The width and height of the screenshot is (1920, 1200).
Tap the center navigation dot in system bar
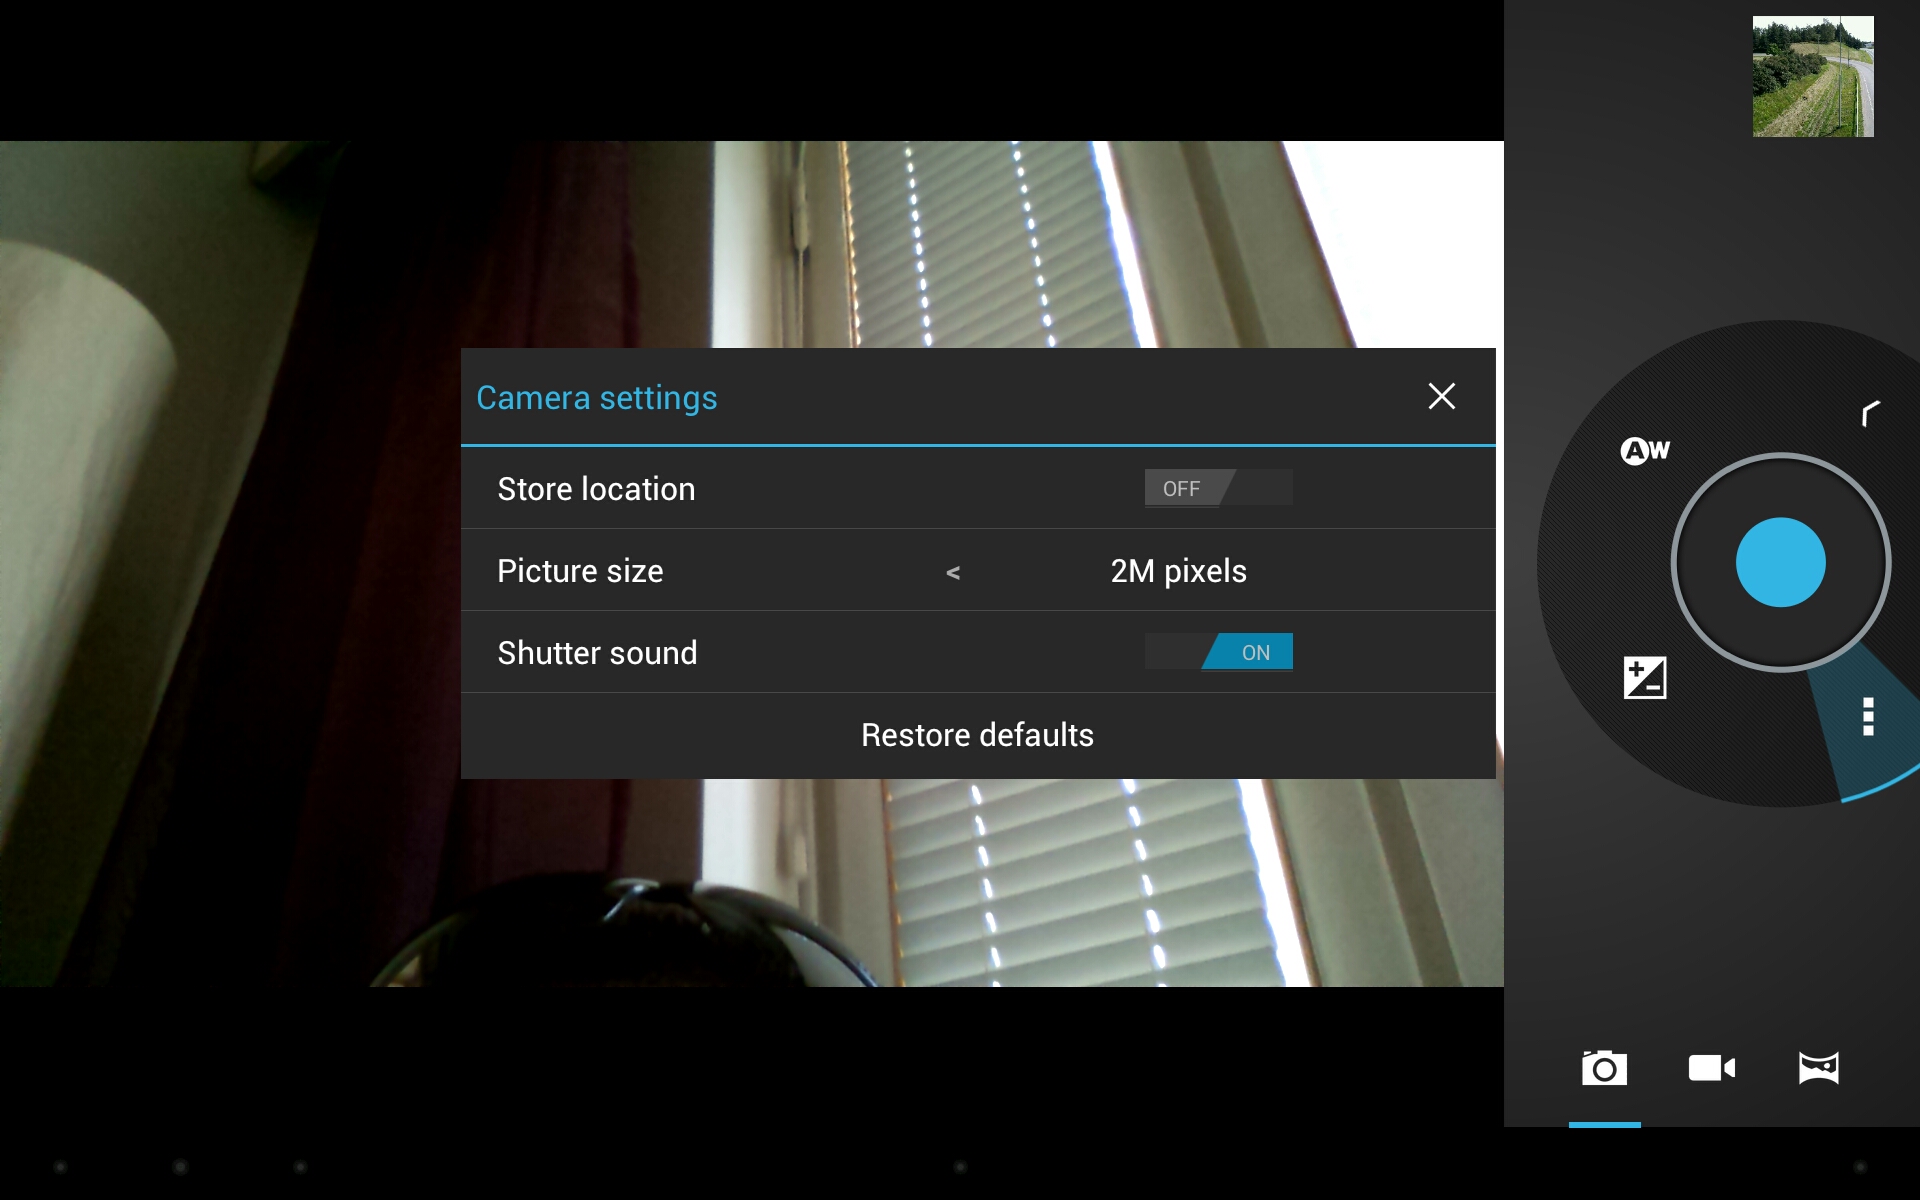click(960, 1166)
